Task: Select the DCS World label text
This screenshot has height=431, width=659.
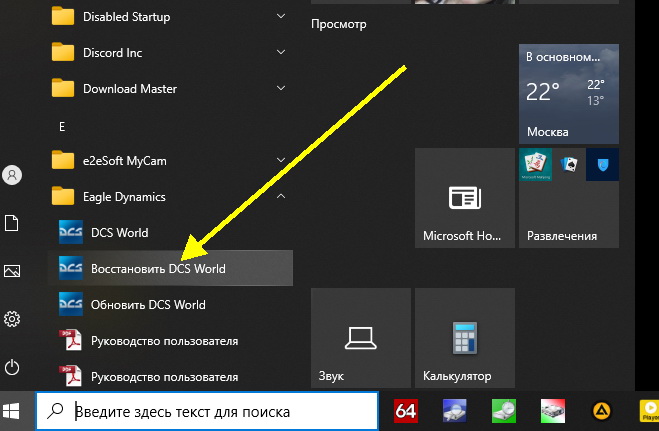Action: 119,233
